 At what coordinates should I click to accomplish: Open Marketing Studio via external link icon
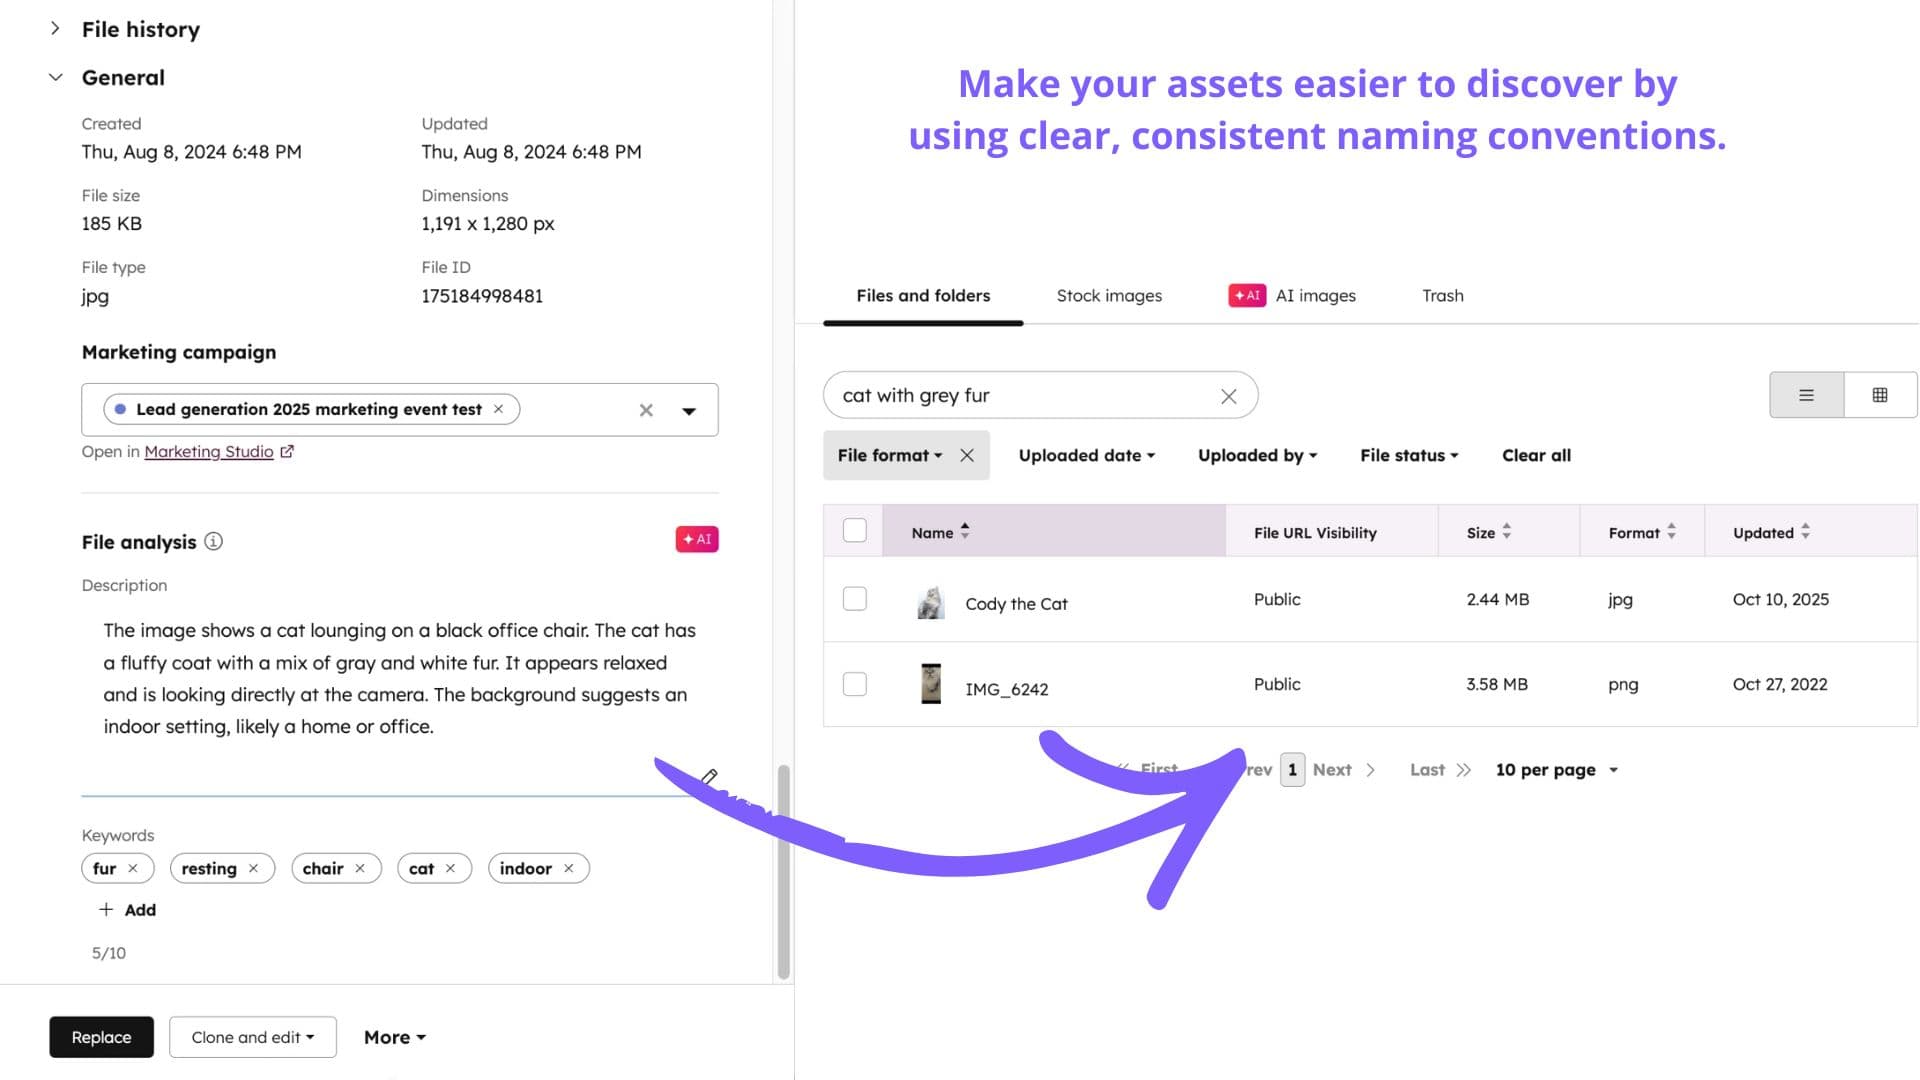click(x=287, y=451)
